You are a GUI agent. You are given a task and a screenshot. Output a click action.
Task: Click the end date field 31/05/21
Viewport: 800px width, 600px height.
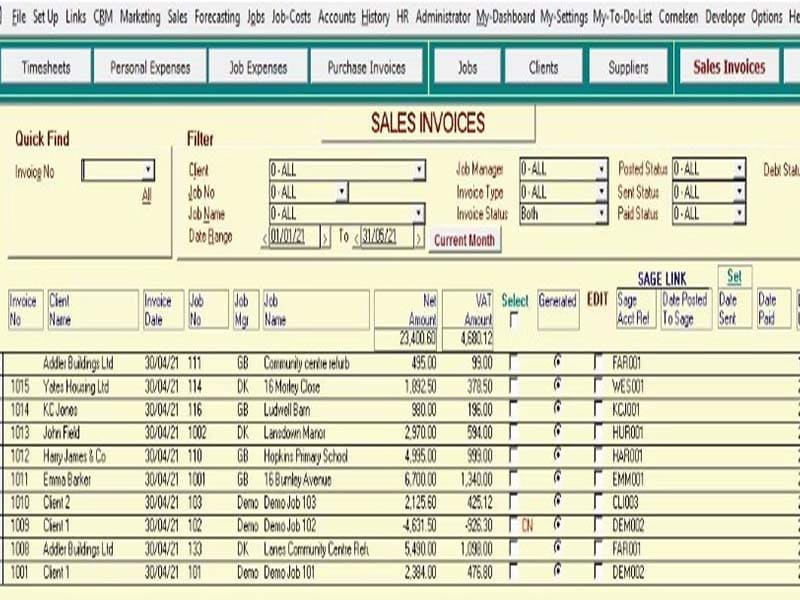pos(387,236)
